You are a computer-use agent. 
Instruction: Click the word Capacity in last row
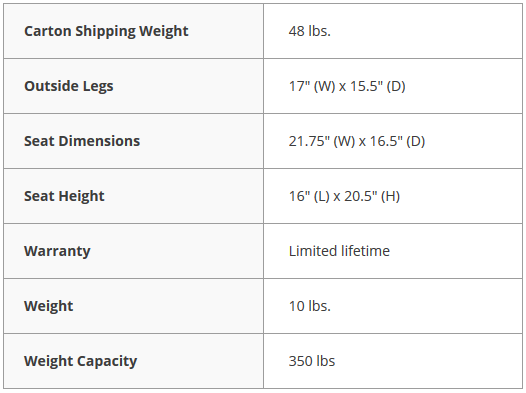(107, 361)
